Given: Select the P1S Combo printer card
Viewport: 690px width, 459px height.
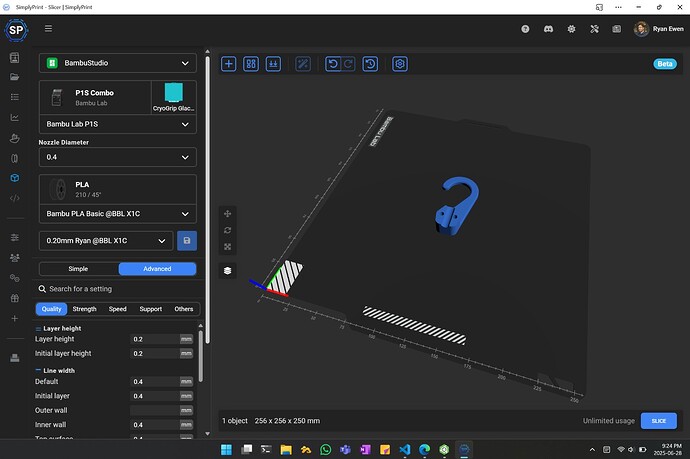Looking at the screenshot, I should coord(95,98).
